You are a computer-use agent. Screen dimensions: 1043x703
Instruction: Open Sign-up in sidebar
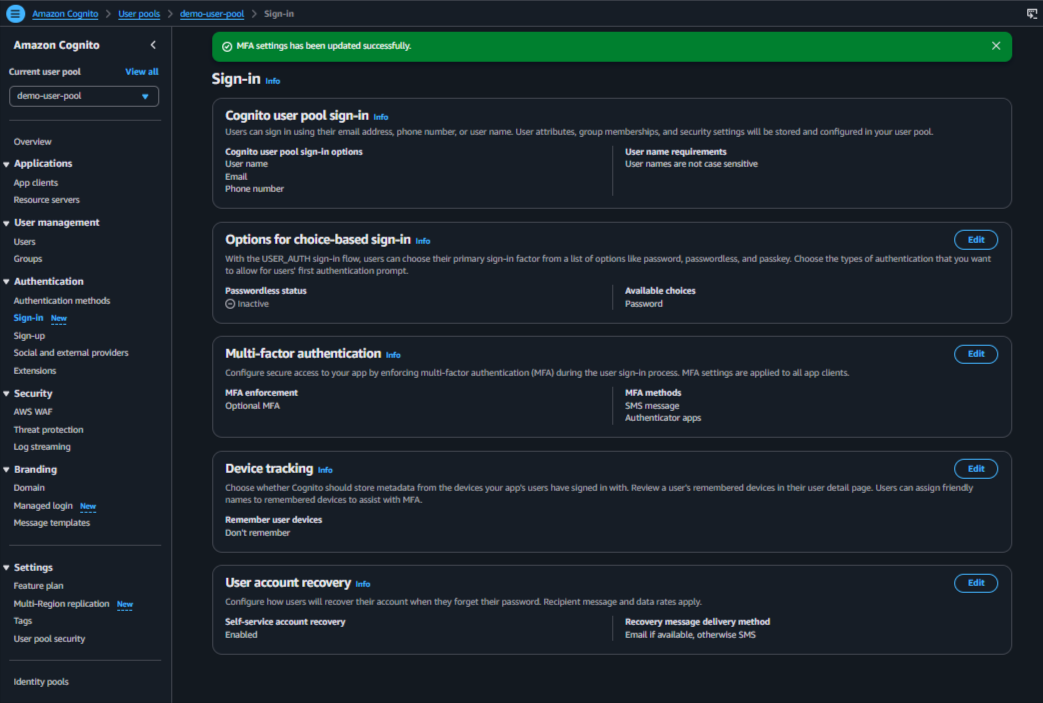click(29, 336)
